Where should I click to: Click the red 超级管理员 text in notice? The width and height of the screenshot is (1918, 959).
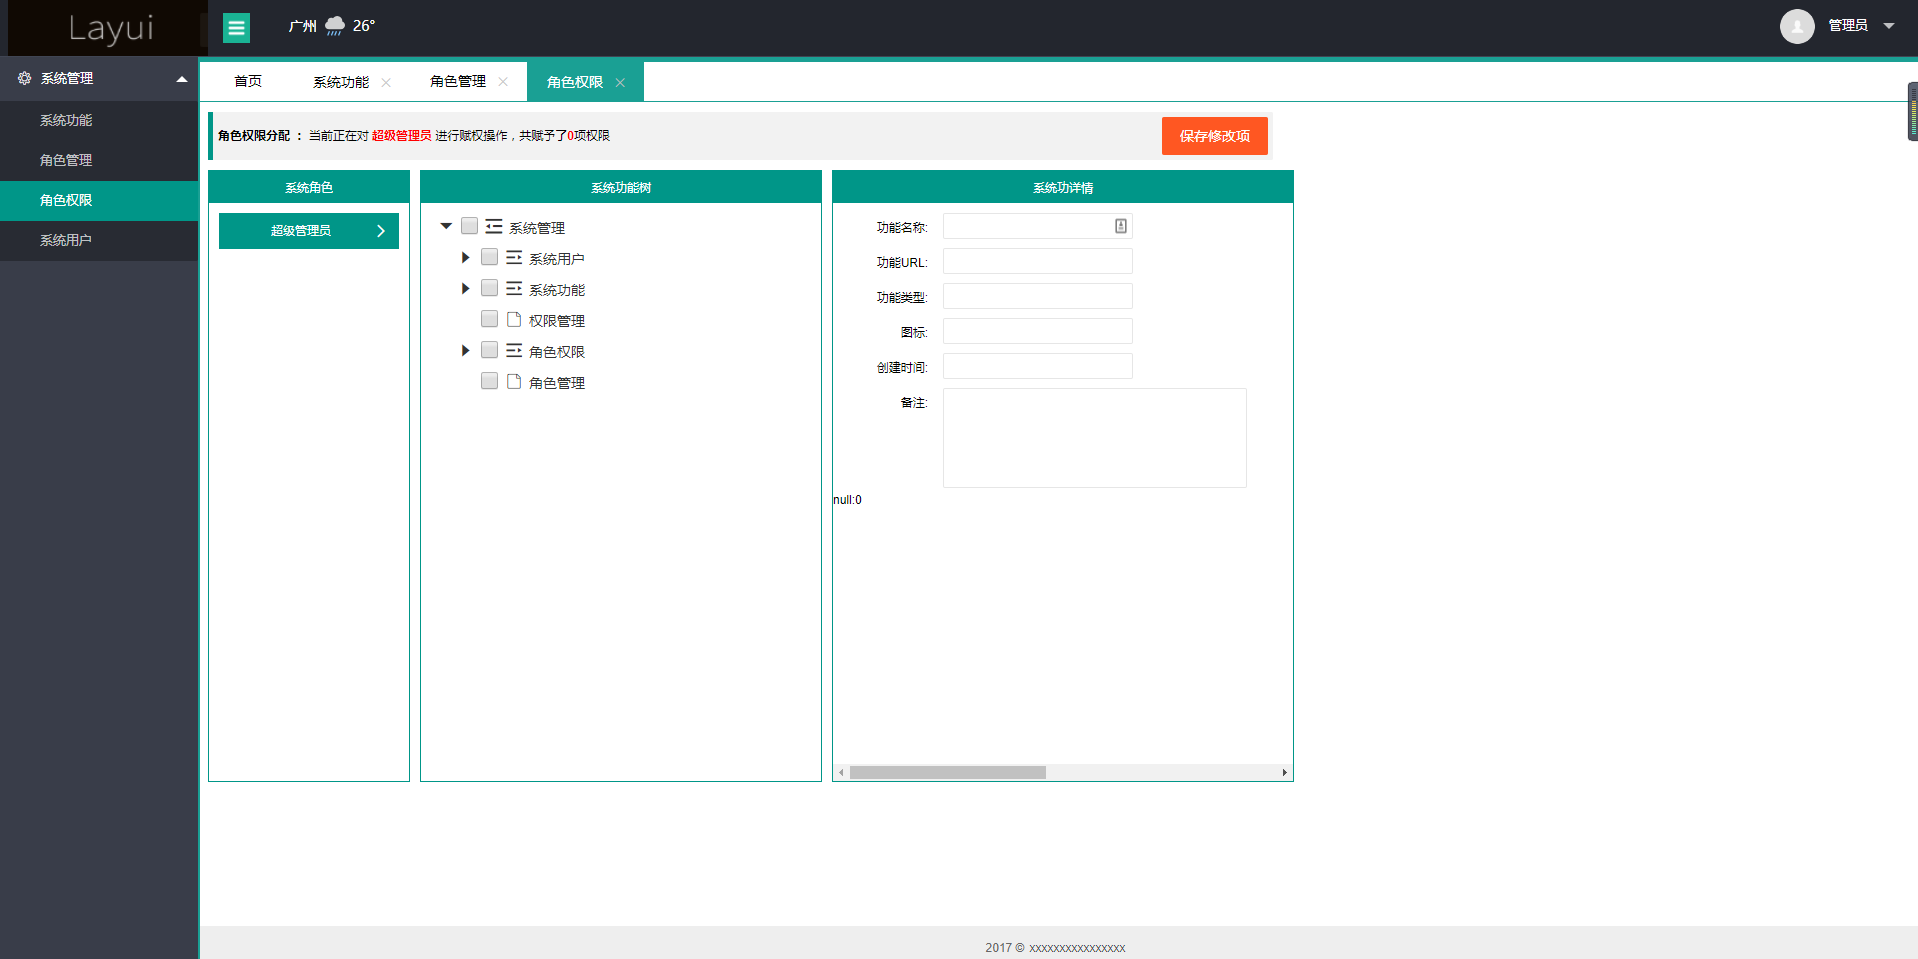(402, 136)
